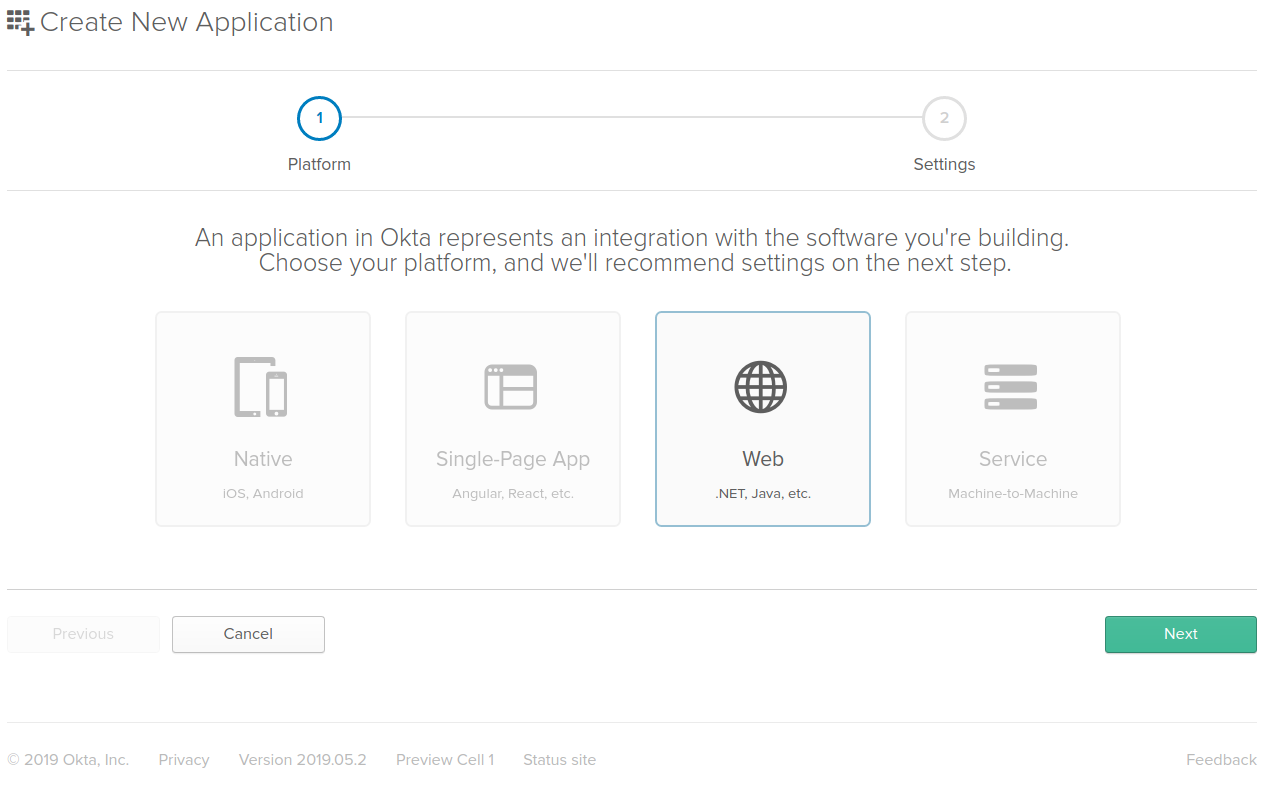Select the Web platform label
The image size is (1268, 788).
763,459
